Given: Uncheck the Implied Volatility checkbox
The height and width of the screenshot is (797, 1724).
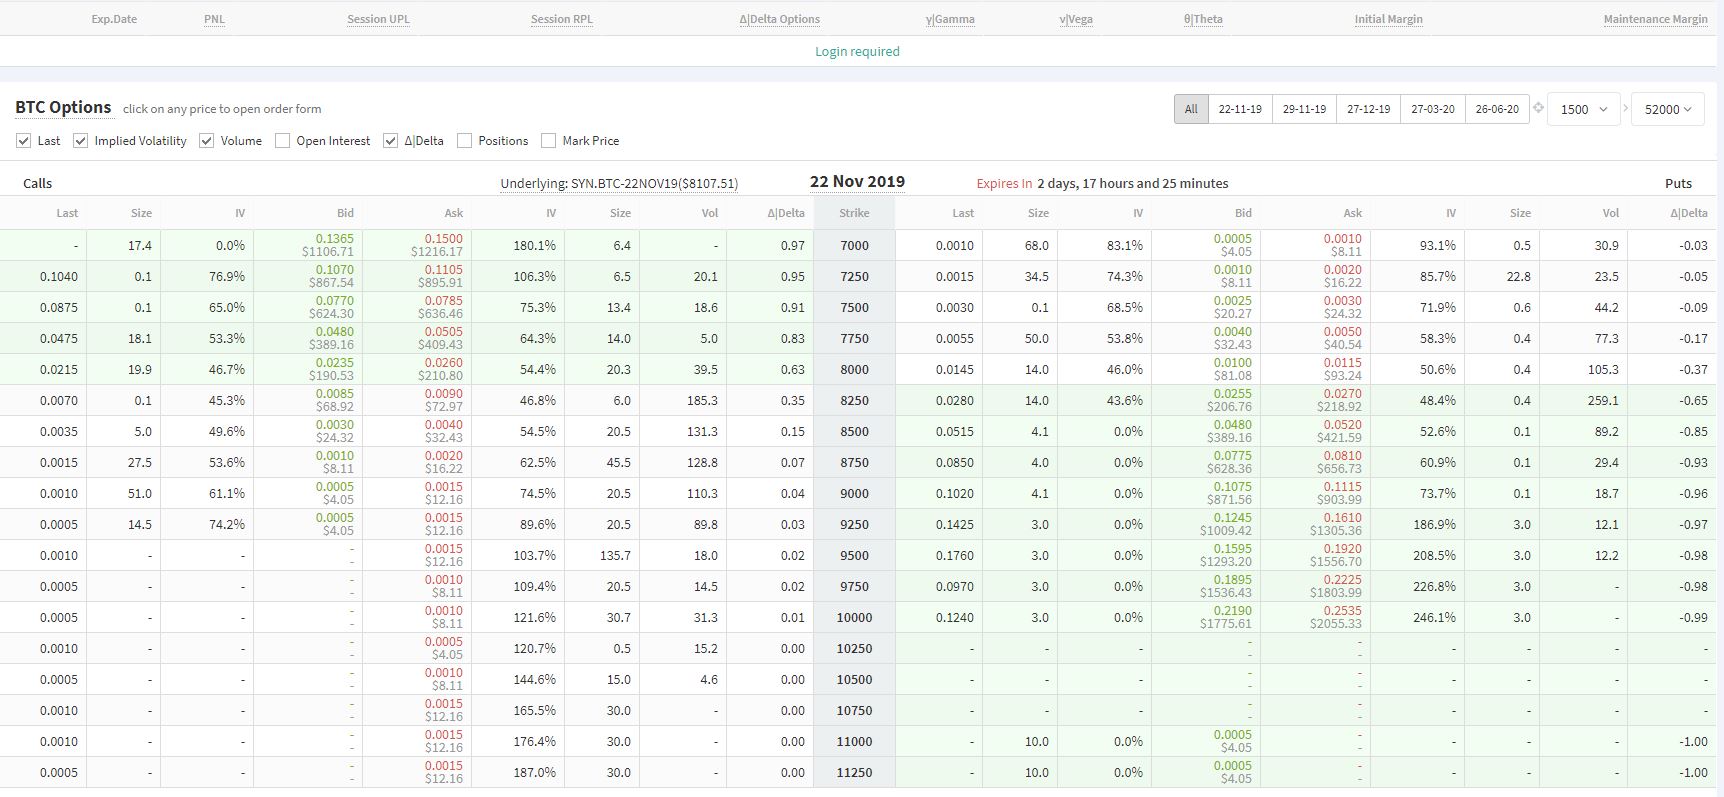Looking at the screenshot, I should point(81,141).
